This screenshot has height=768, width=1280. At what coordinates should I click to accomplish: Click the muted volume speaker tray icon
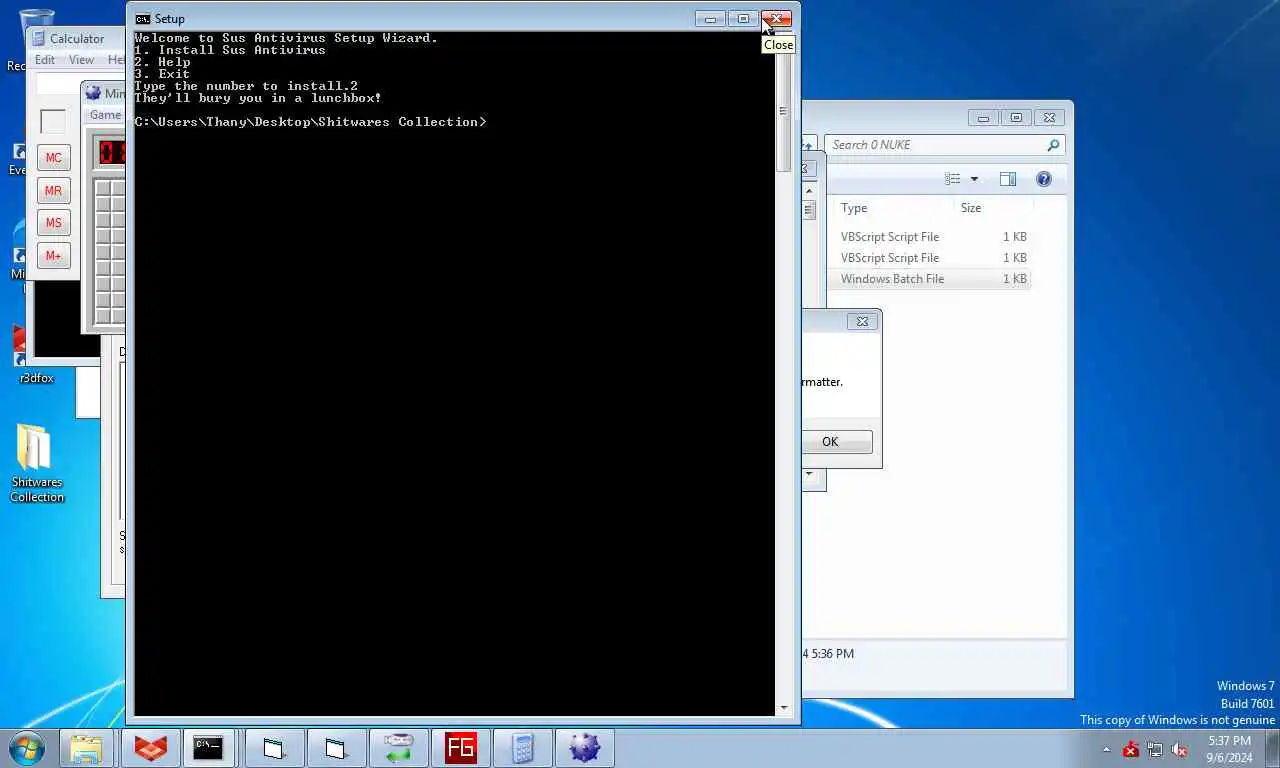point(1179,749)
